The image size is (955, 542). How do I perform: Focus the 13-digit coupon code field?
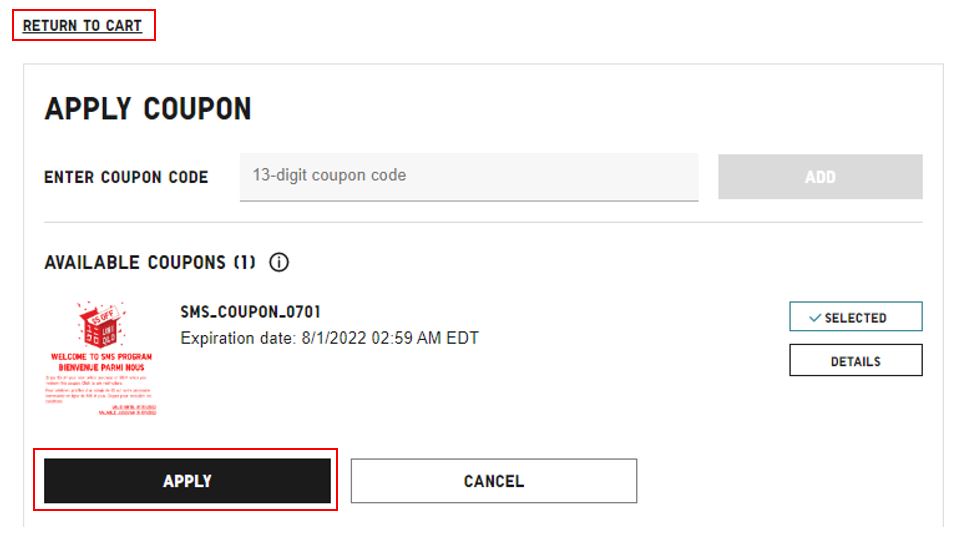[468, 176]
